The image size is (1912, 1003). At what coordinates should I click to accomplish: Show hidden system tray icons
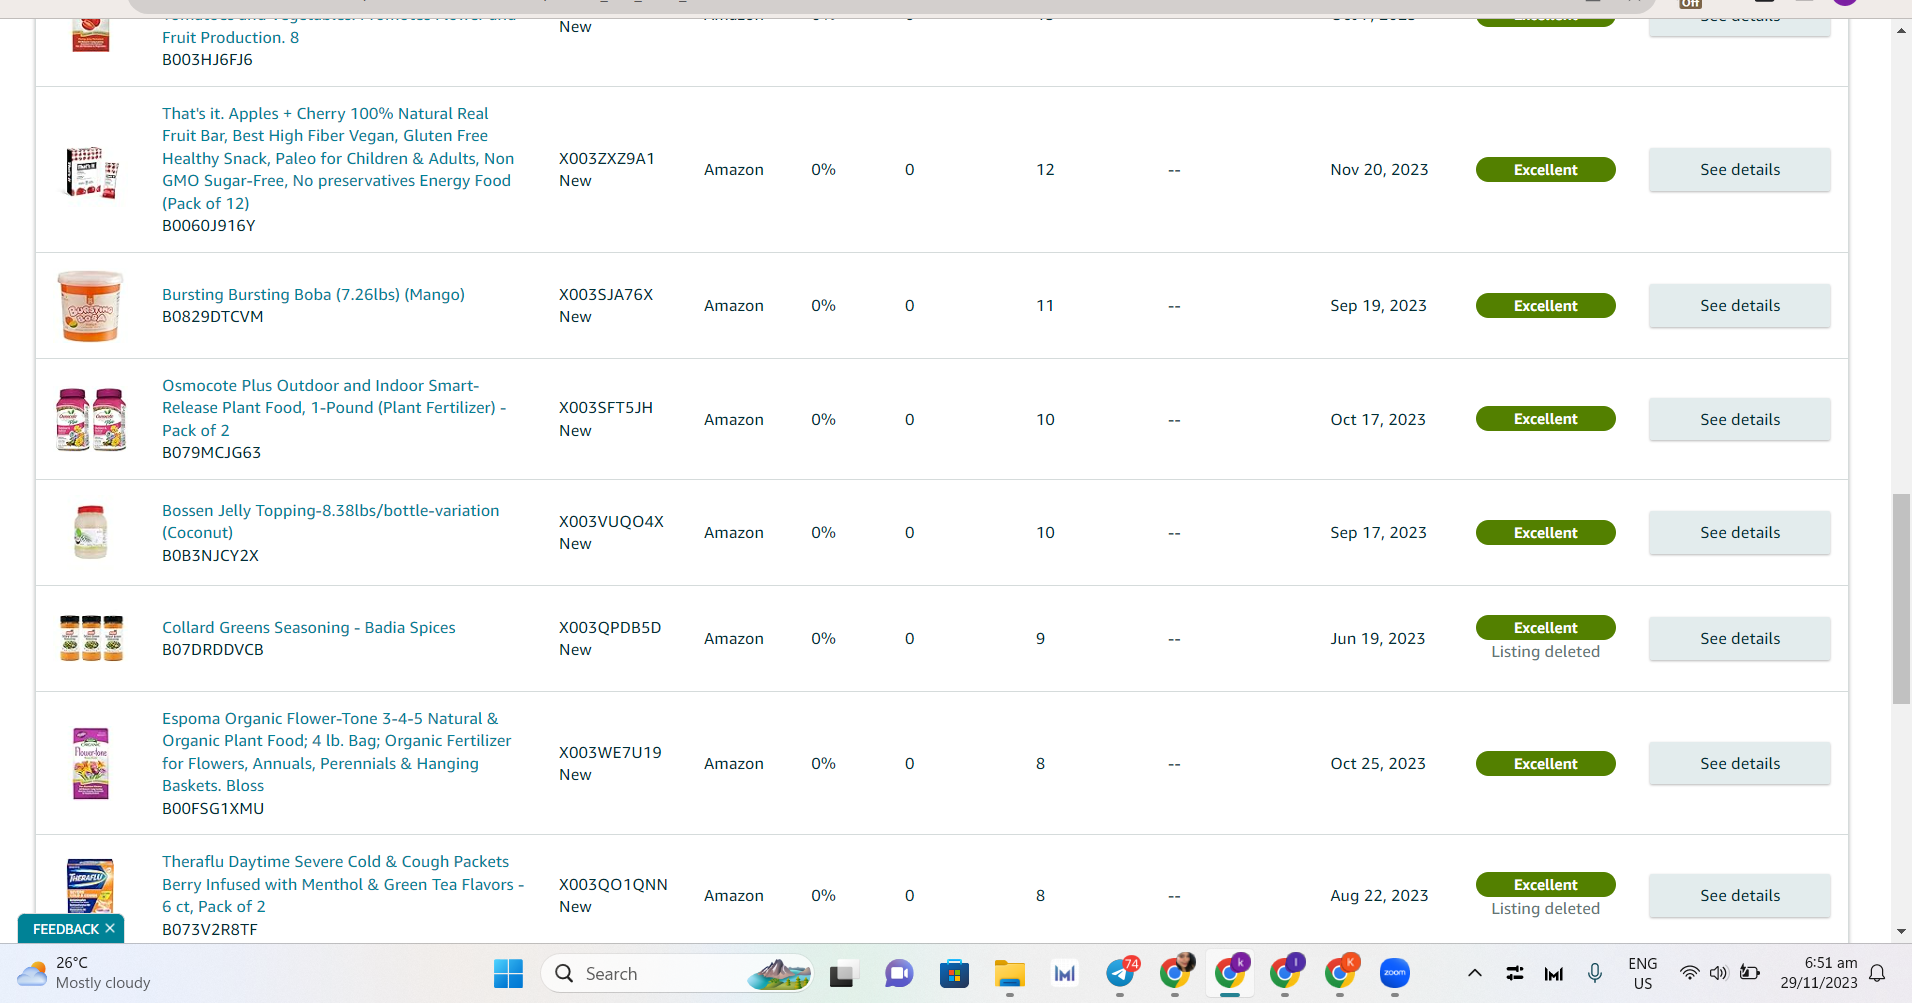[1474, 973]
